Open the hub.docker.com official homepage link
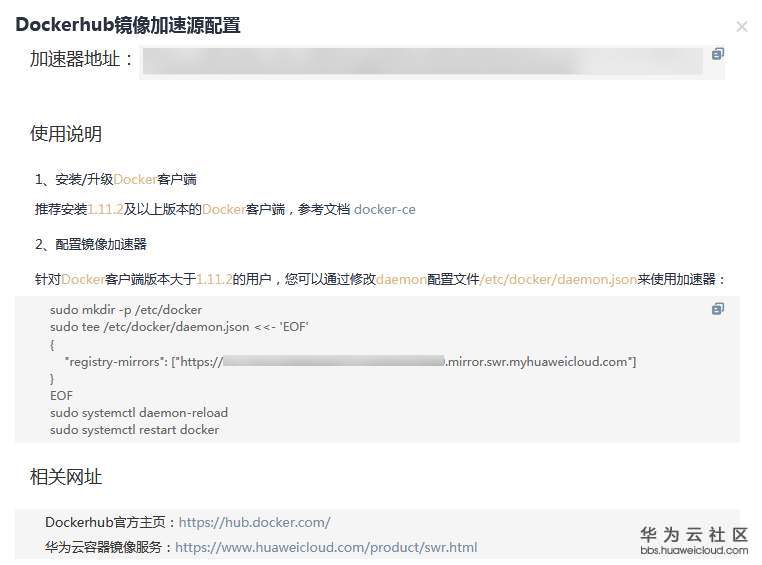Image resolution: width=762 pixels, height=565 pixels. 254,522
